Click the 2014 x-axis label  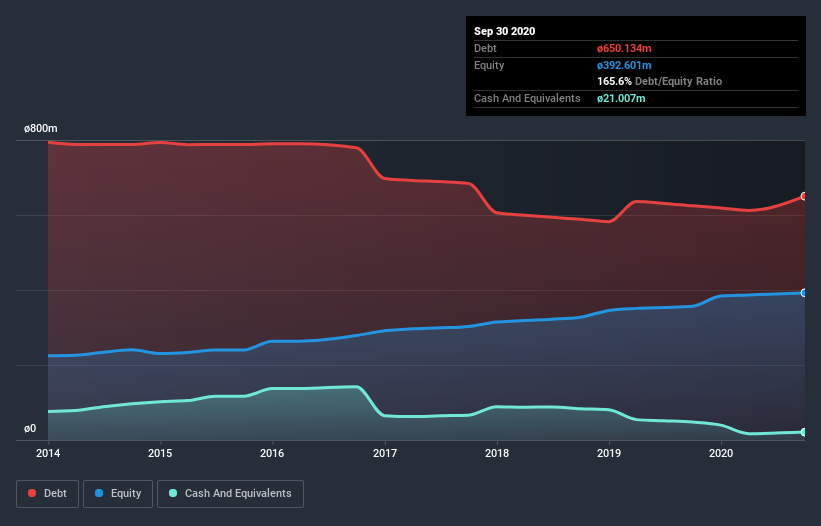coord(48,453)
